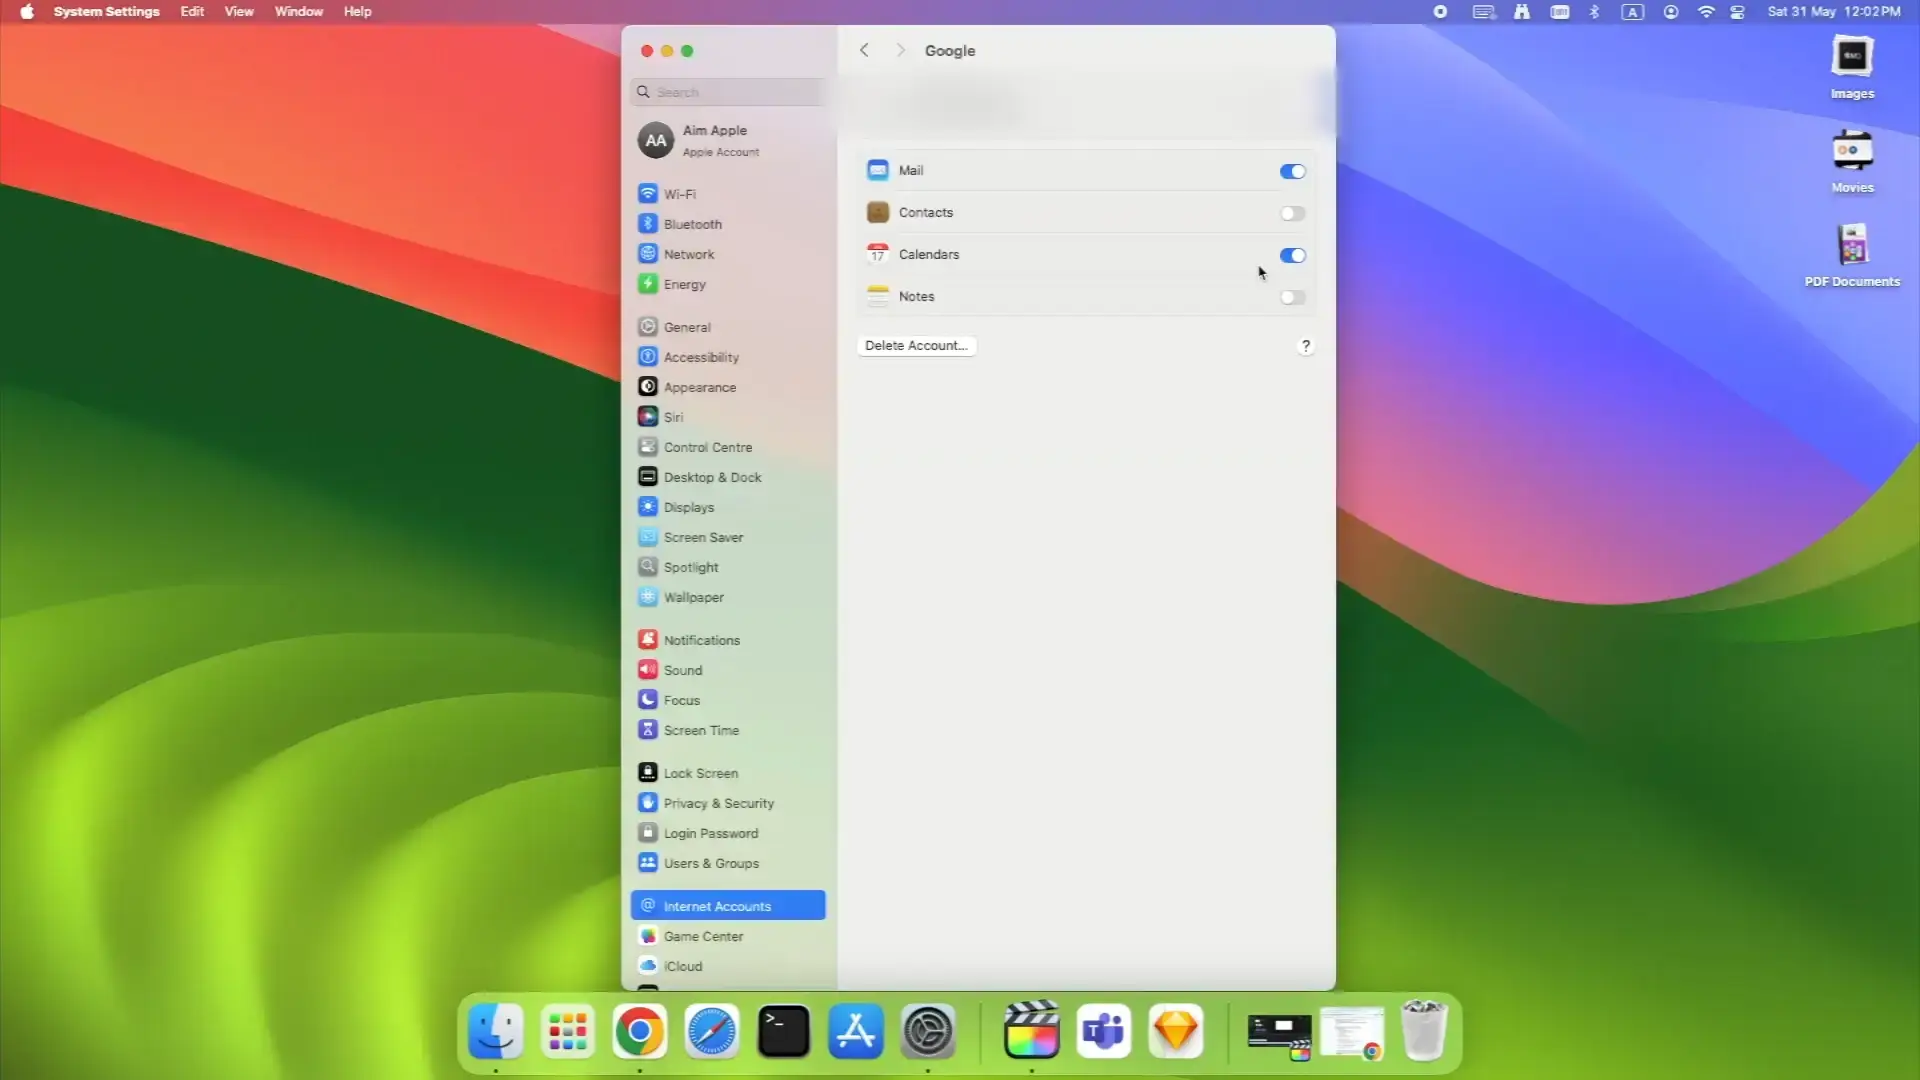The height and width of the screenshot is (1080, 1920).
Task: Open Sketch app from Dock
Action: [1175, 1031]
